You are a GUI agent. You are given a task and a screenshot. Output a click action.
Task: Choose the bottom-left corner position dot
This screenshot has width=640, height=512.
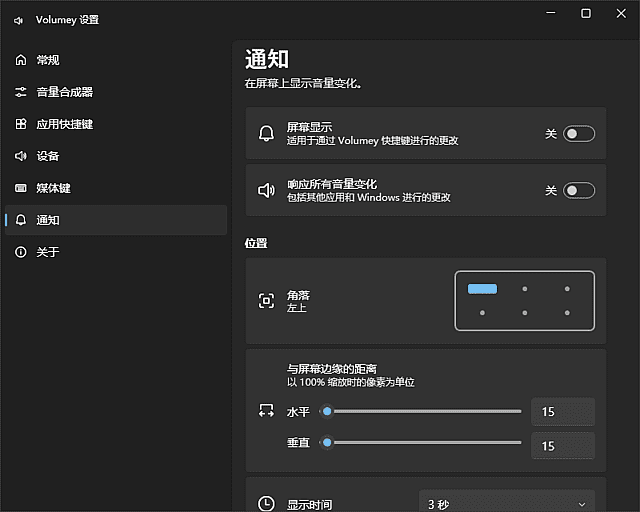pos(482,313)
